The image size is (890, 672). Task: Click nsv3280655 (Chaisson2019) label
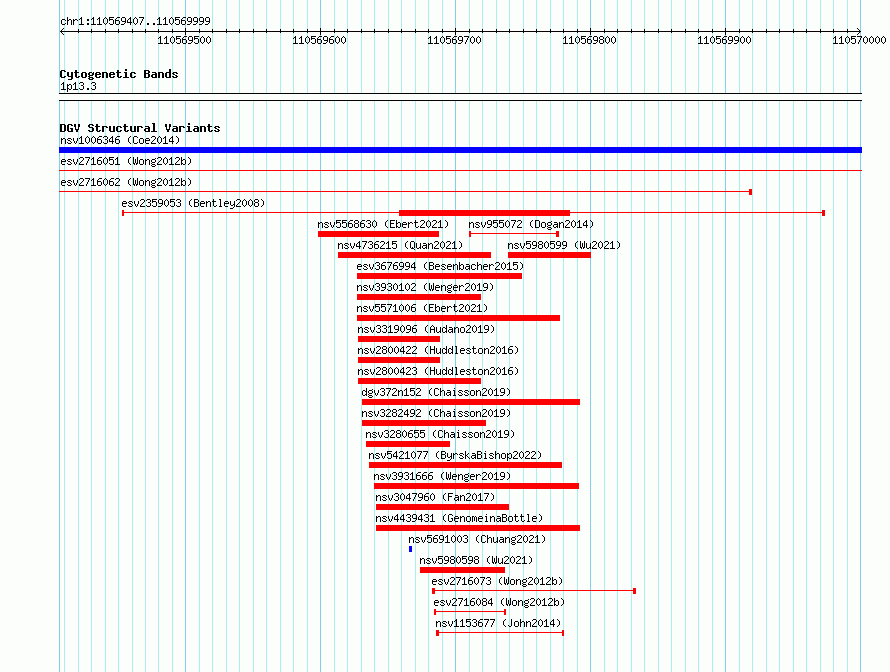pos(440,434)
